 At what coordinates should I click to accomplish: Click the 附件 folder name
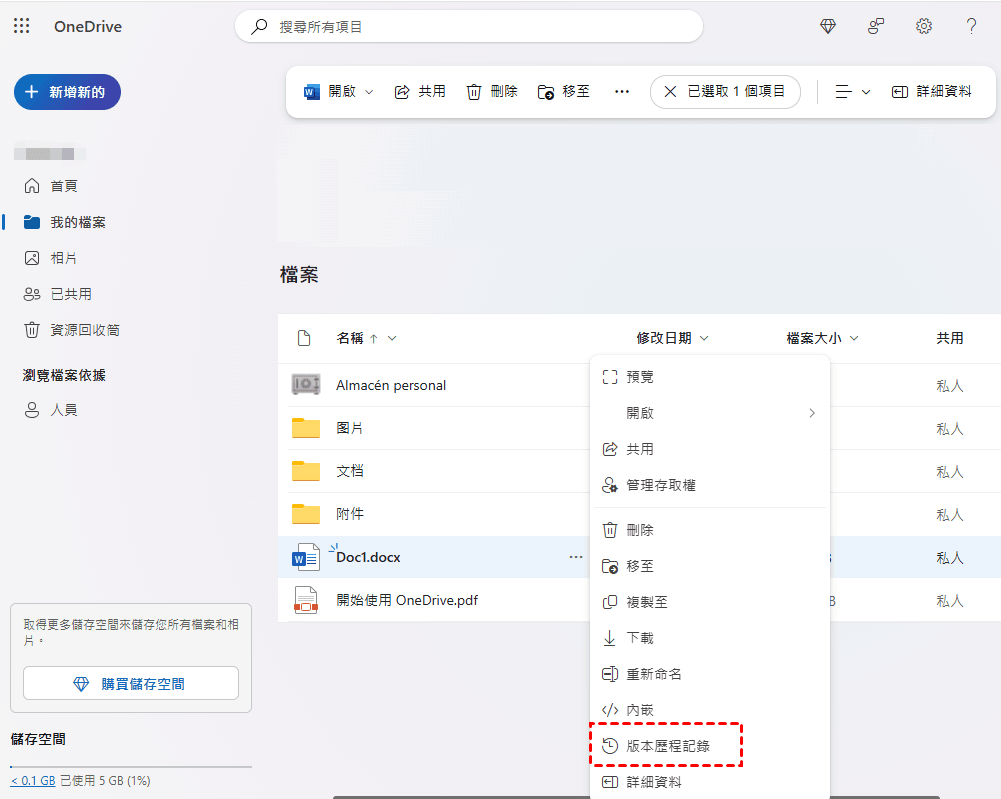coord(349,514)
